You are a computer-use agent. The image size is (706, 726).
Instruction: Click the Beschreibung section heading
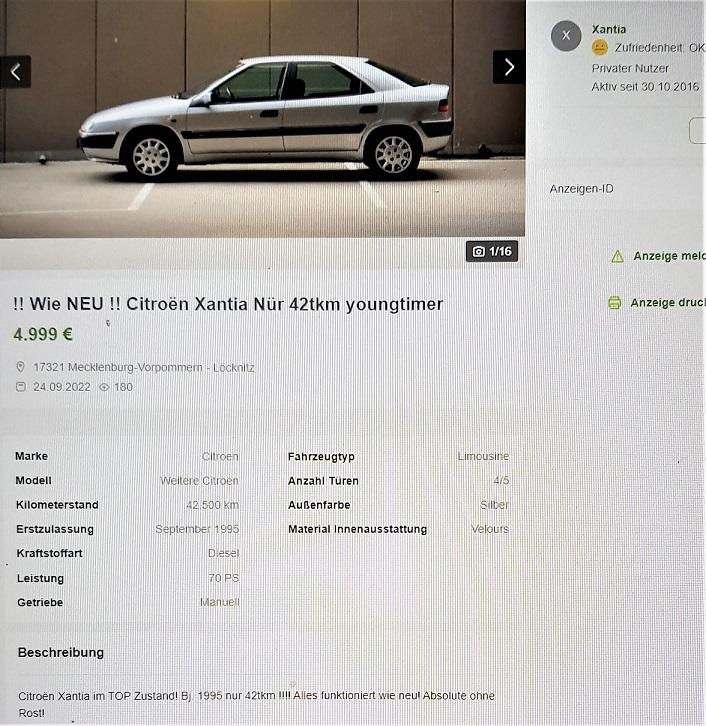click(61, 652)
